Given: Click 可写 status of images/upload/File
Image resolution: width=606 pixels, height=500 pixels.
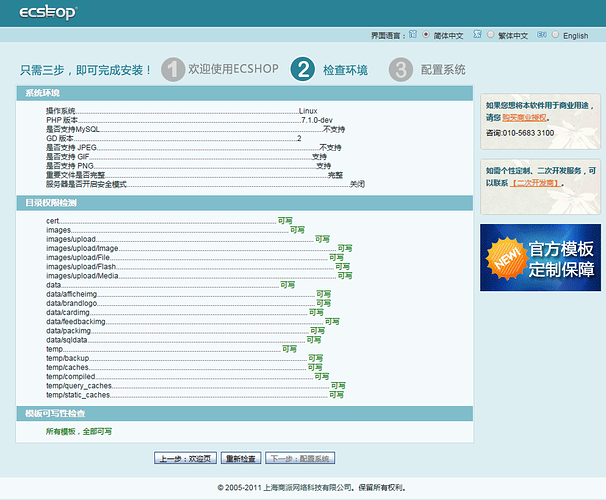Looking at the screenshot, I should [x=337, y=257].
